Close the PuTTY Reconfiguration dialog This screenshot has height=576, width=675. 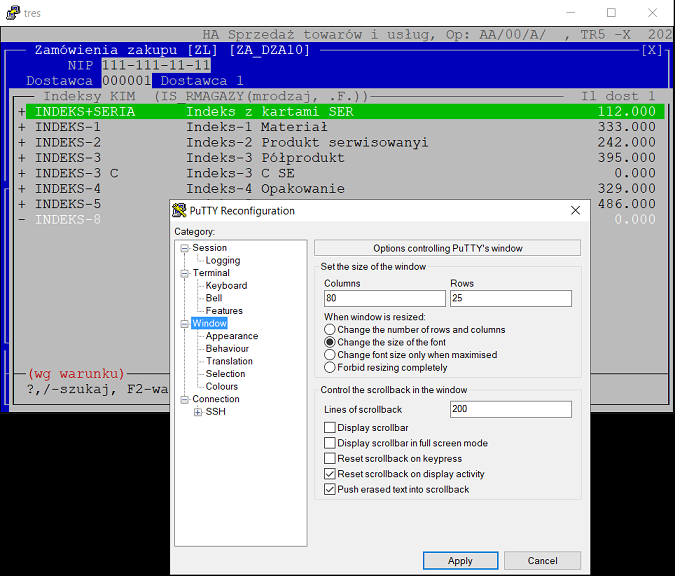575,211
